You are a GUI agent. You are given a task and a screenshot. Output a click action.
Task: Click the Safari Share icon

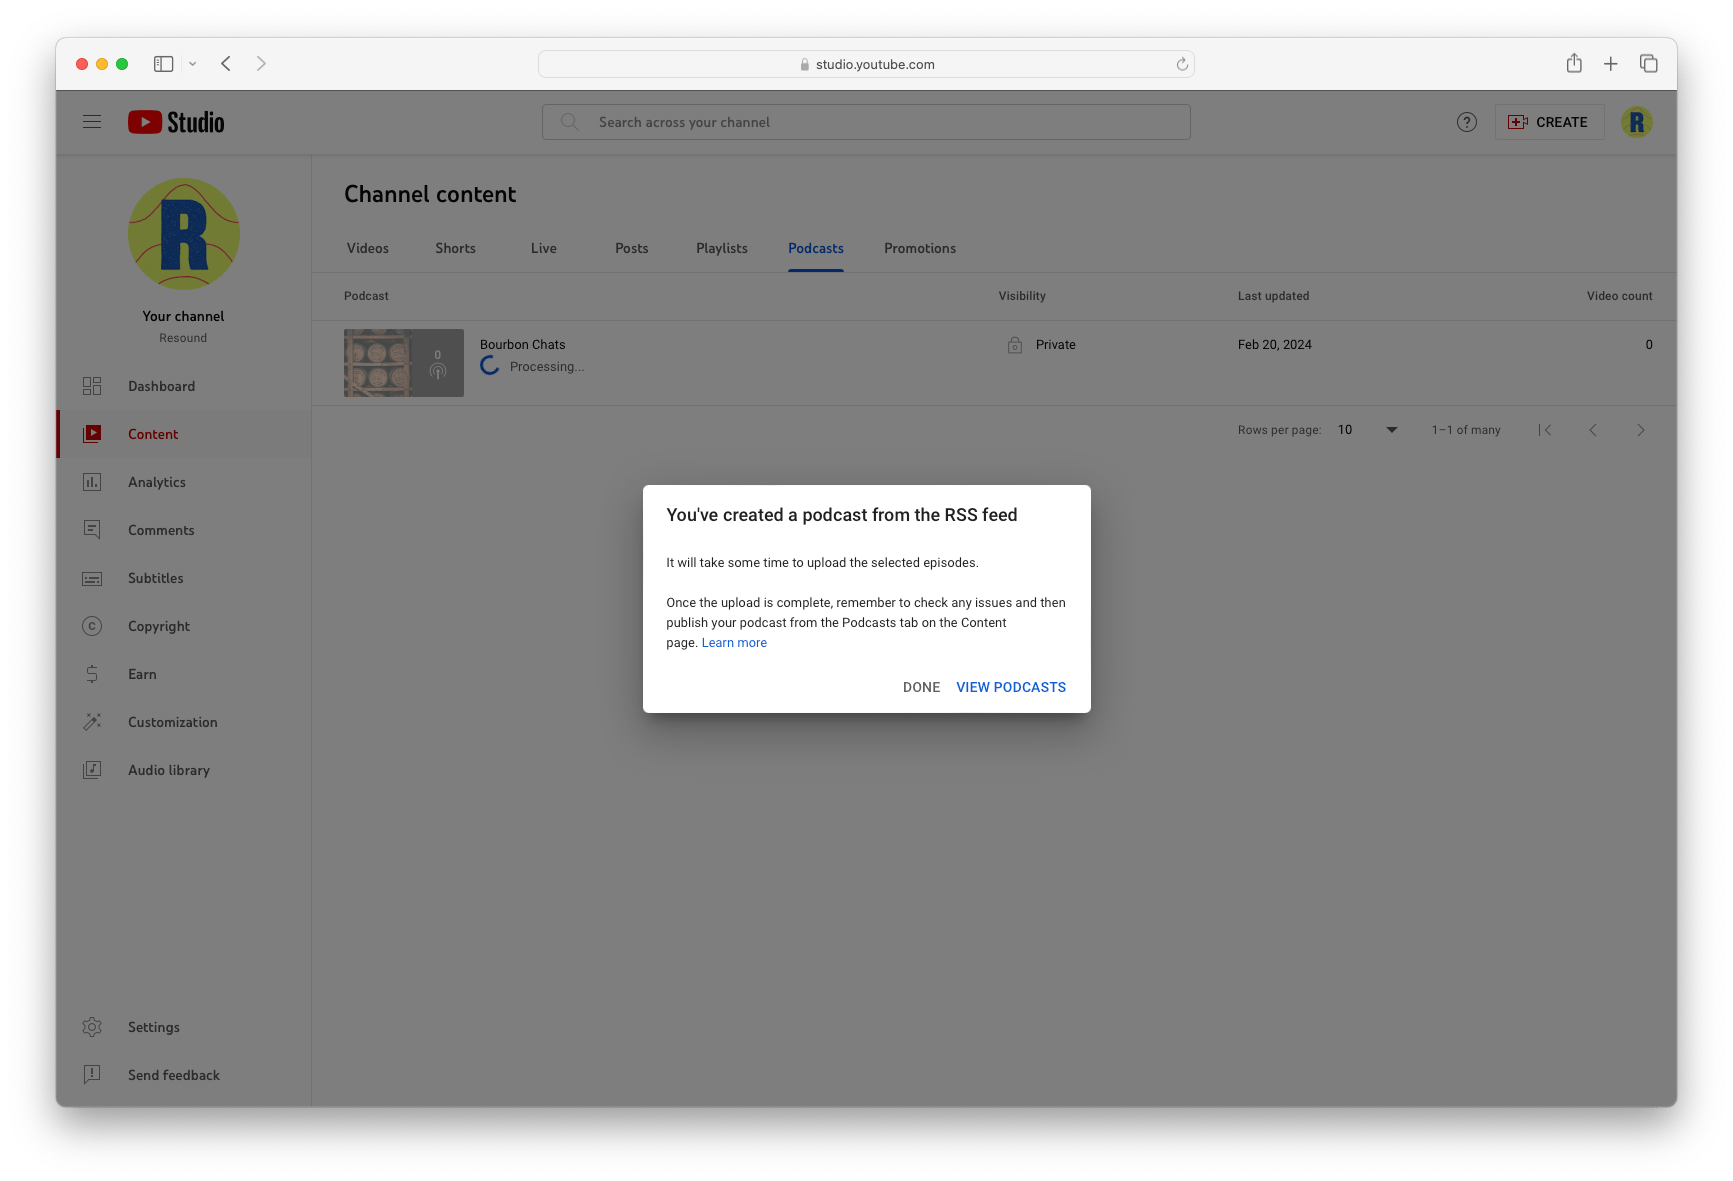pyautogui.click(x=1574, y=63)
